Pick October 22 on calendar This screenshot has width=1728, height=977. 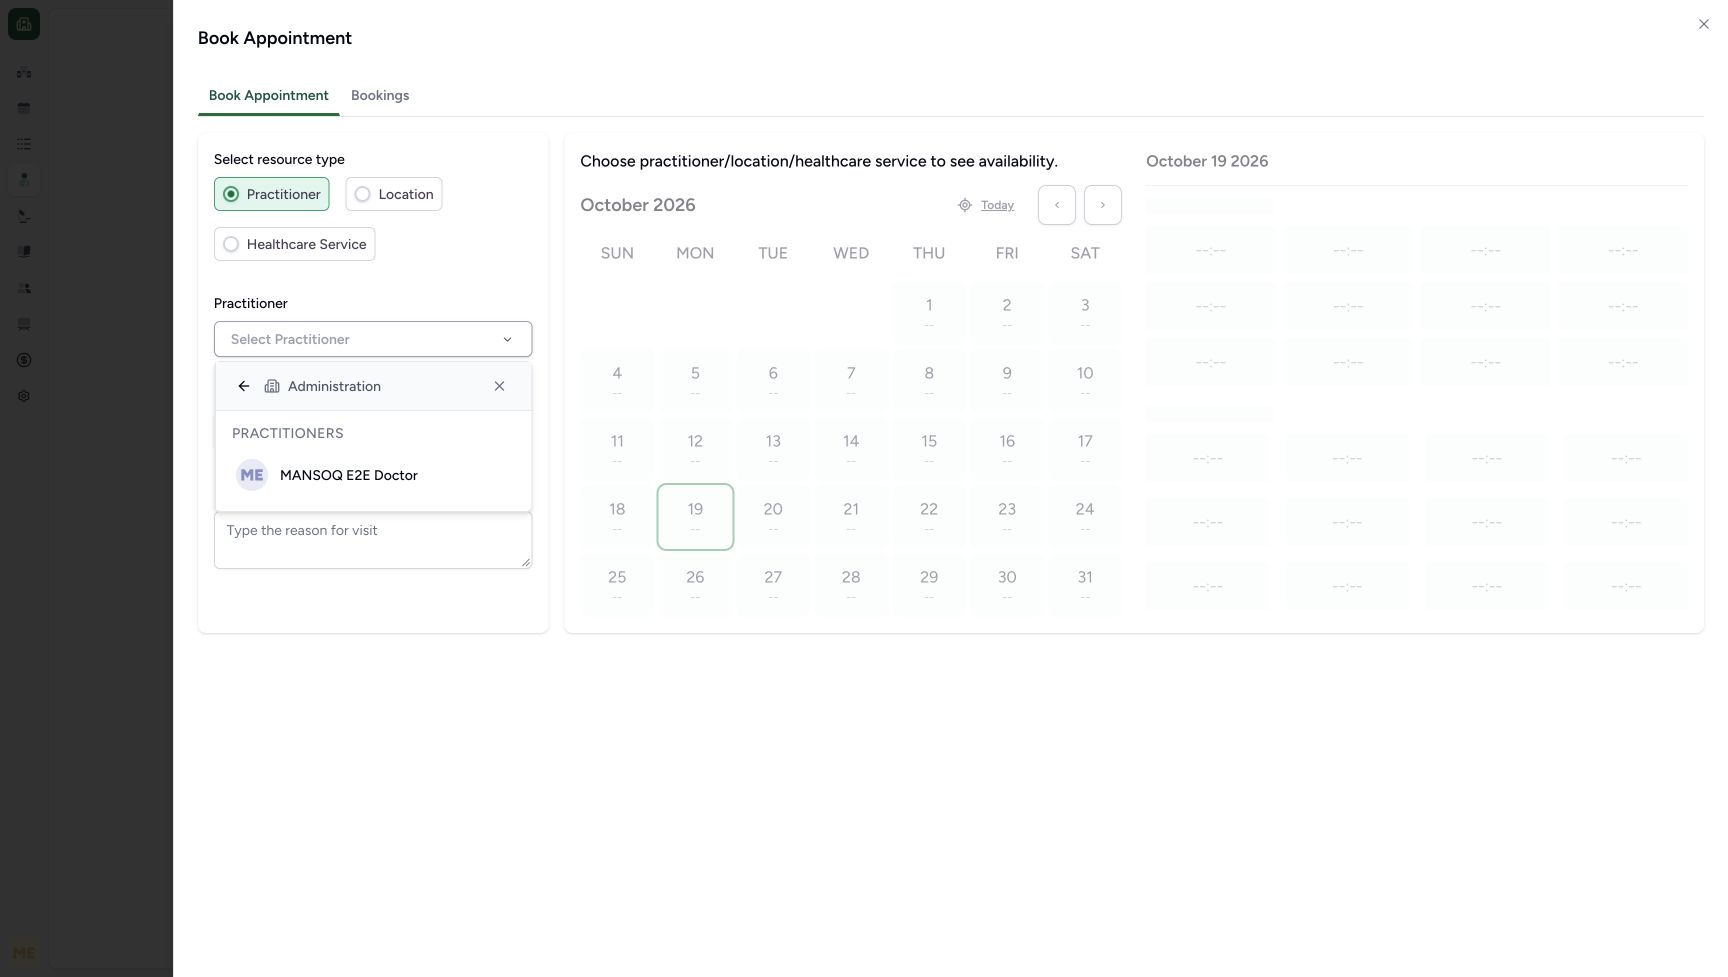929,517
